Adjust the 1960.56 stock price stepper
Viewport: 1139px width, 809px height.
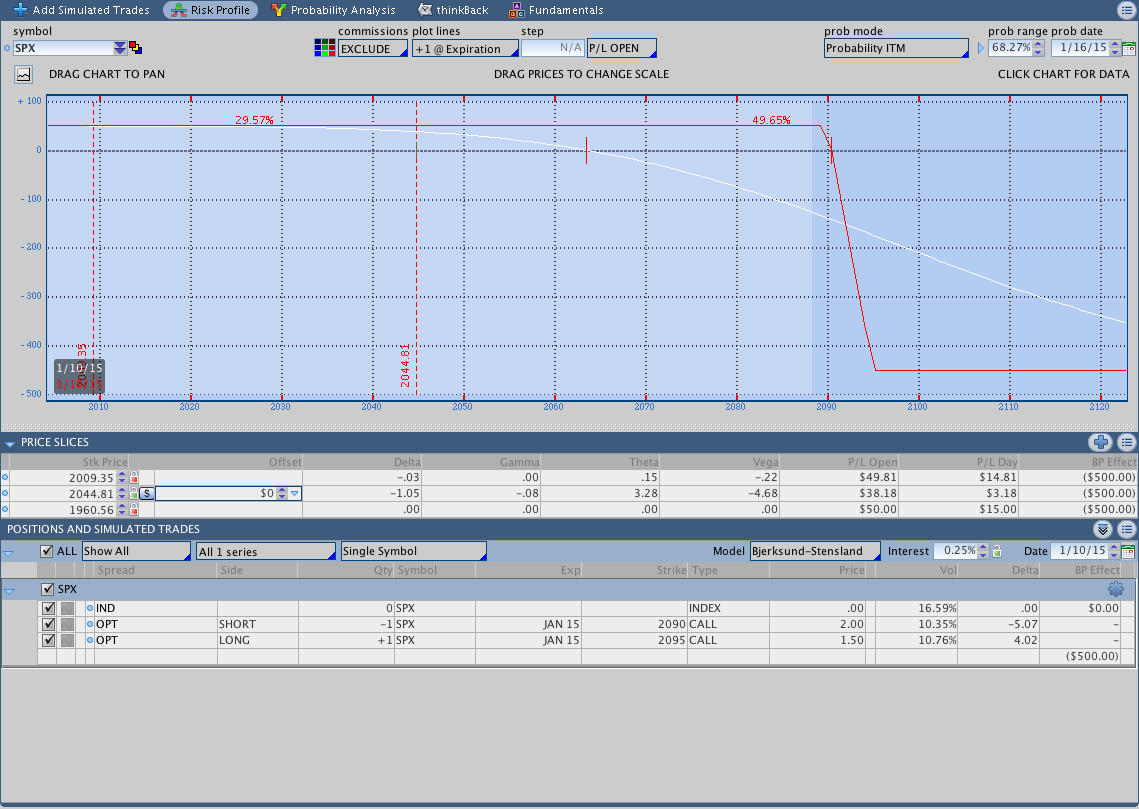(122, 509)
